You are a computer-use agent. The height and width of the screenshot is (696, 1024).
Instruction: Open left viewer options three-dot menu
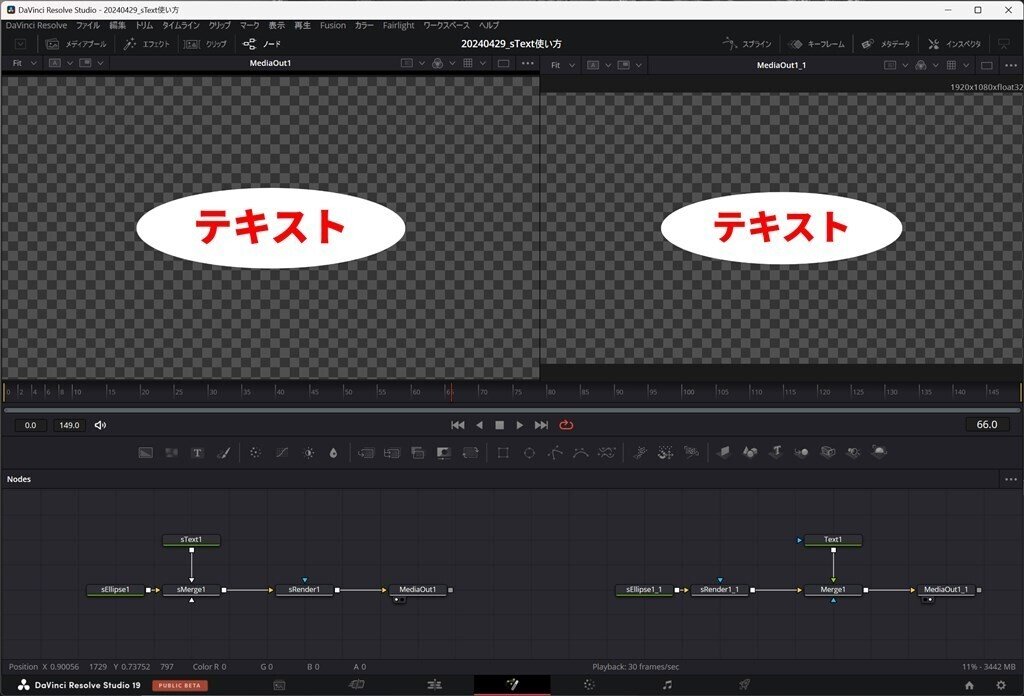tap(528, 63)
